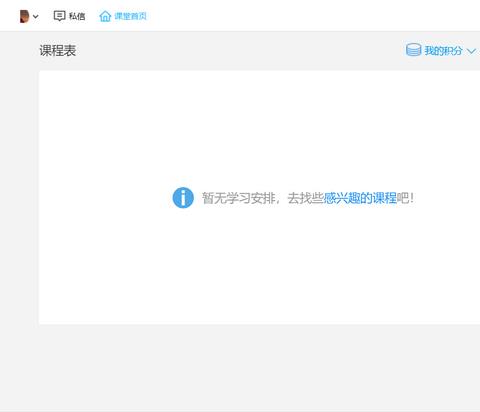Click the user avatar picture
Image resolution: width=480 pixels, height=412 pixels.
point(24,16)
